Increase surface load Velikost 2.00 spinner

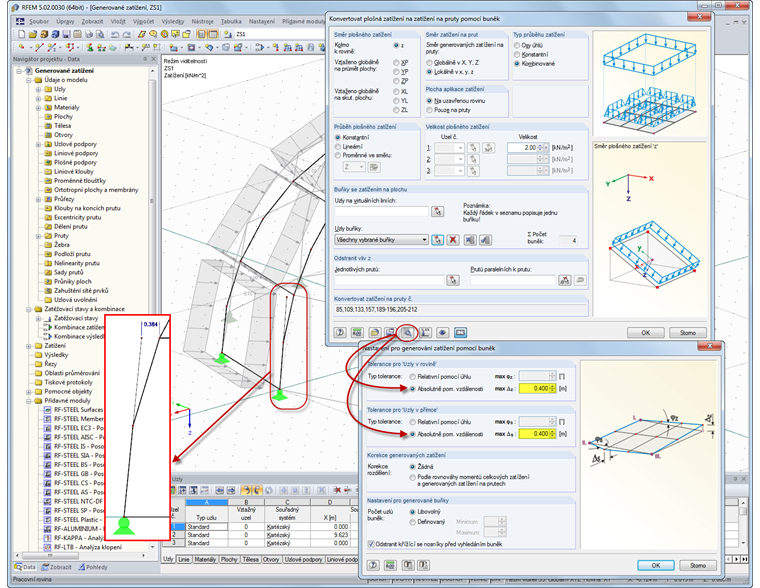point(540,145)
